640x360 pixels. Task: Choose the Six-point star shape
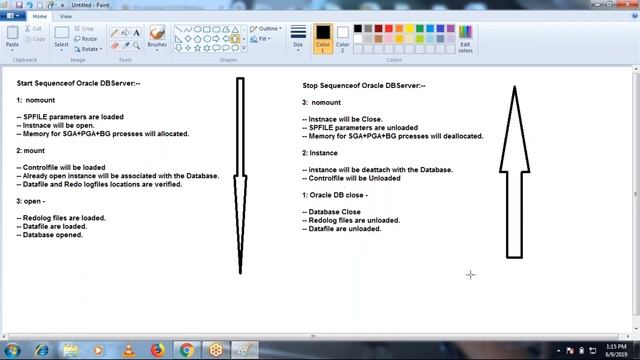(x=207, y=48)
